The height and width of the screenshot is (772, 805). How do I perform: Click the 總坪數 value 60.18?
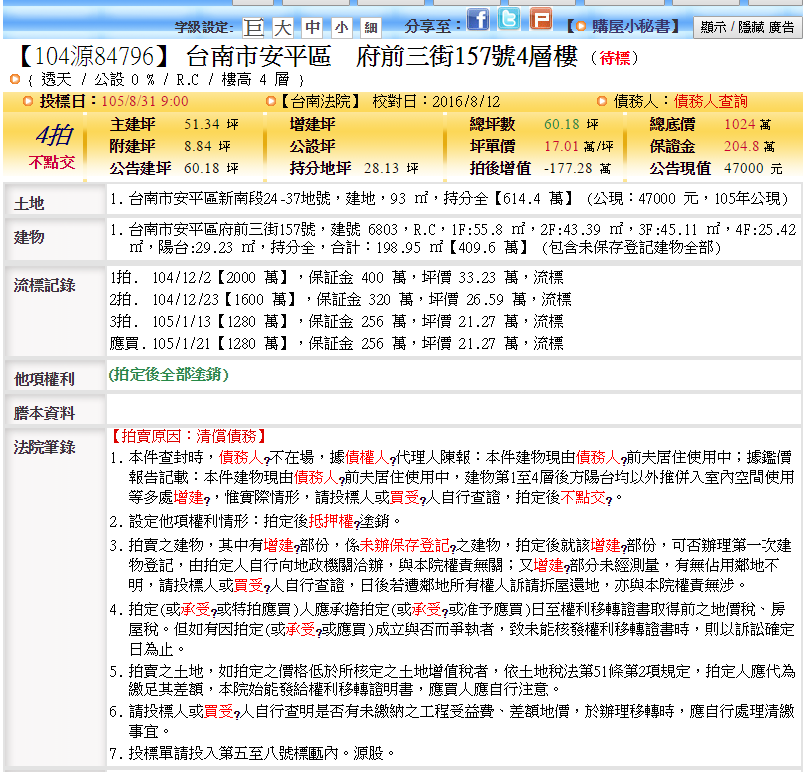point(562,124)
